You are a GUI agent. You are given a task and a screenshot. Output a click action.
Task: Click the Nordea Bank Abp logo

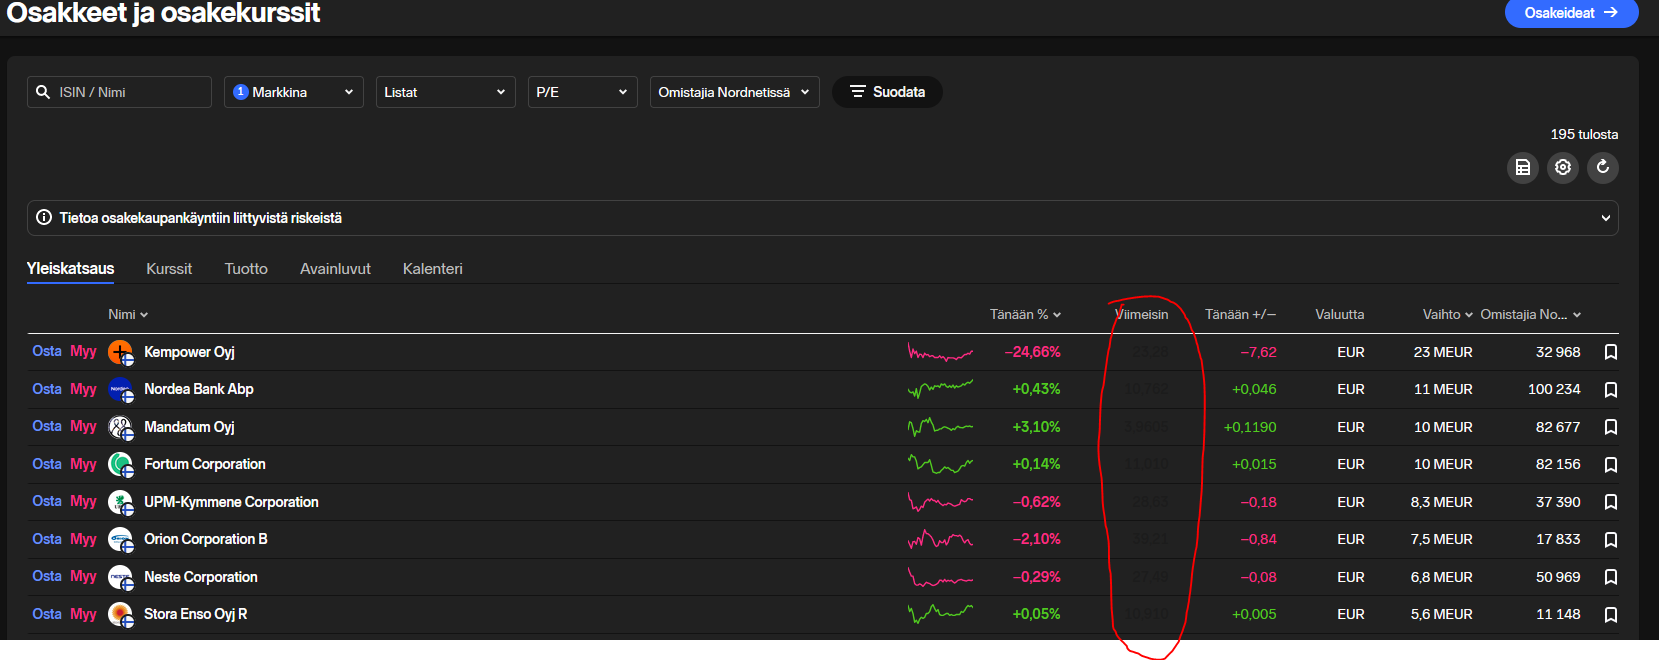[121, 389]
